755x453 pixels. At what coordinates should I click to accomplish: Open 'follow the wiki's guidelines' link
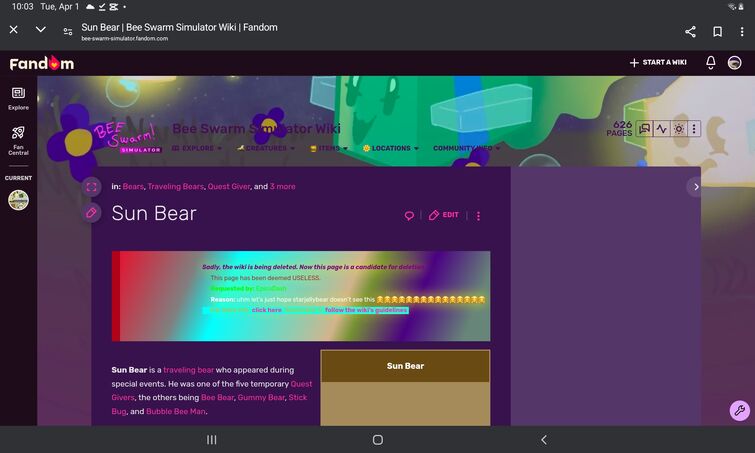point(366,310)
